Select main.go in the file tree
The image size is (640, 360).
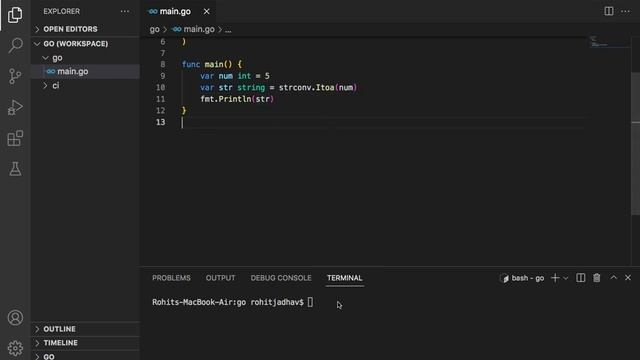point(85,71)
